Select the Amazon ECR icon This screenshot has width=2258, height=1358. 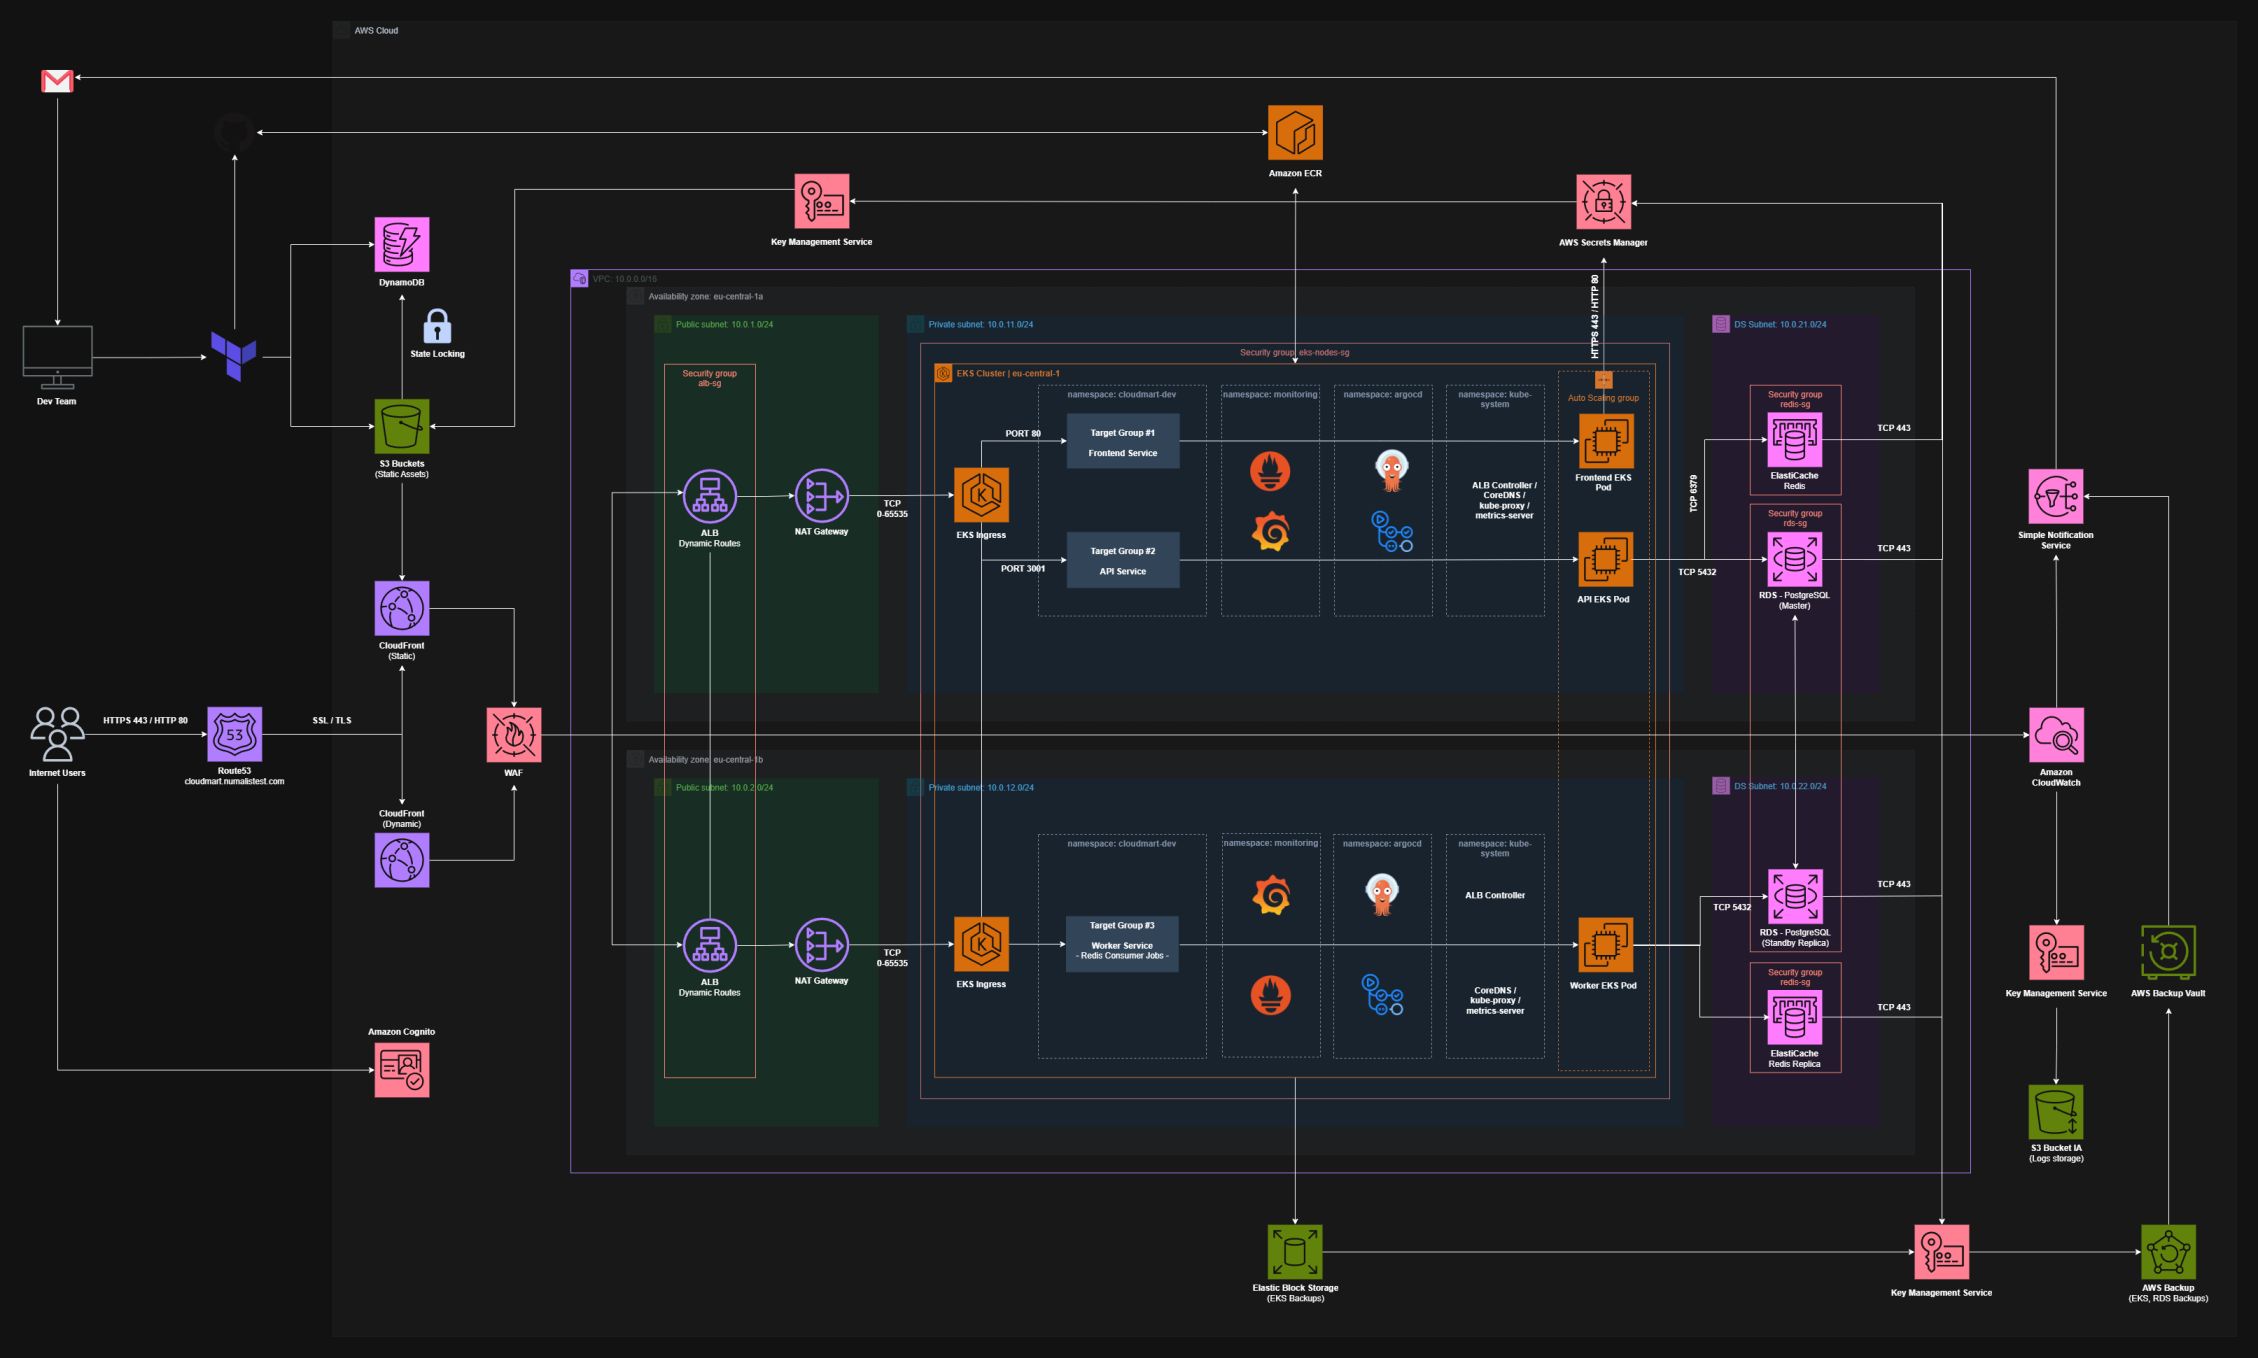tap(1295, 133)
